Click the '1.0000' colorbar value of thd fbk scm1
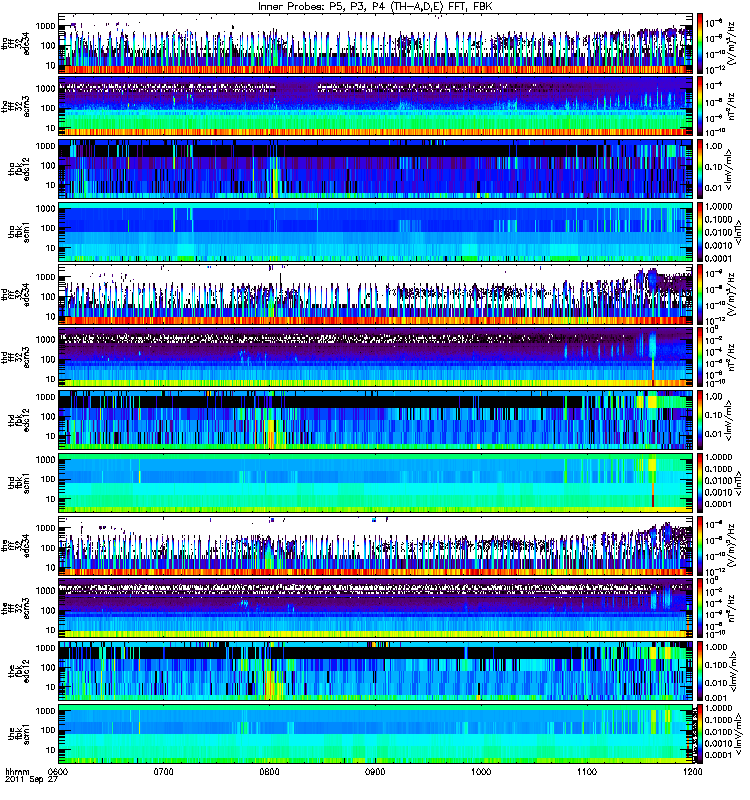The height and width of the screenshot is (800, 750). tap(718, 458)
